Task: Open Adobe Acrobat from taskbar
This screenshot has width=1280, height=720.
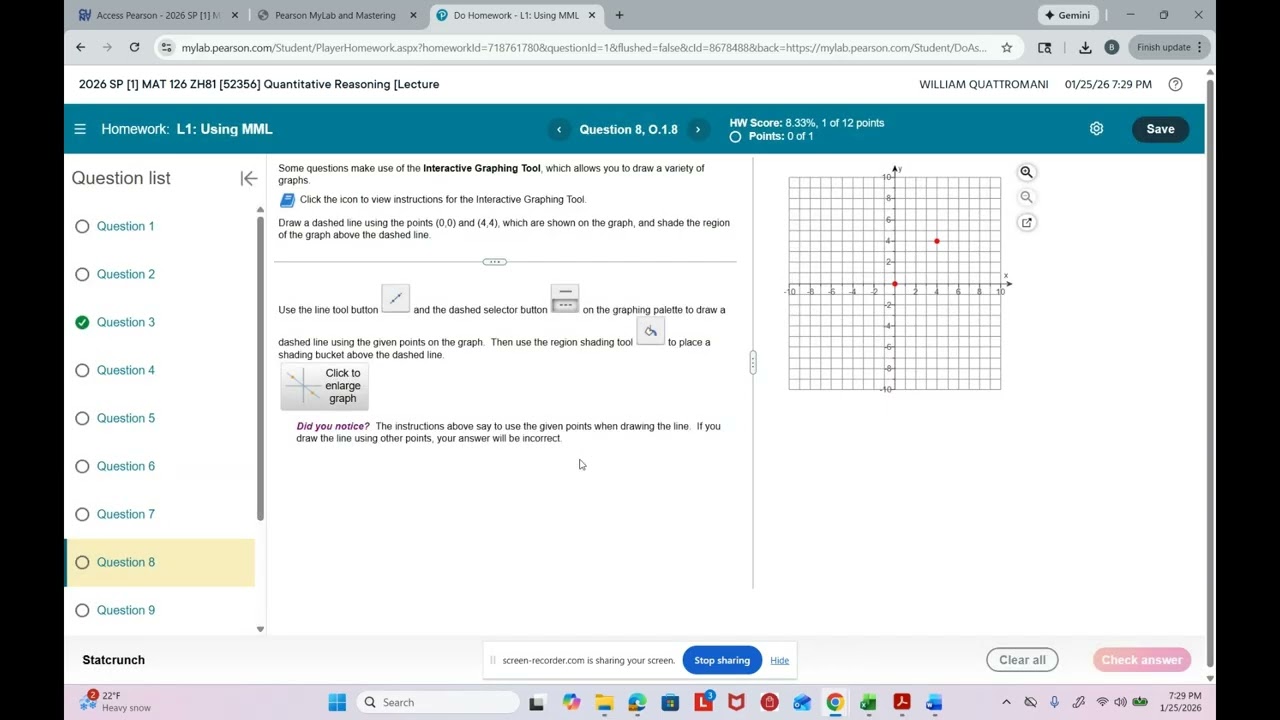Action: coord(901,702)
